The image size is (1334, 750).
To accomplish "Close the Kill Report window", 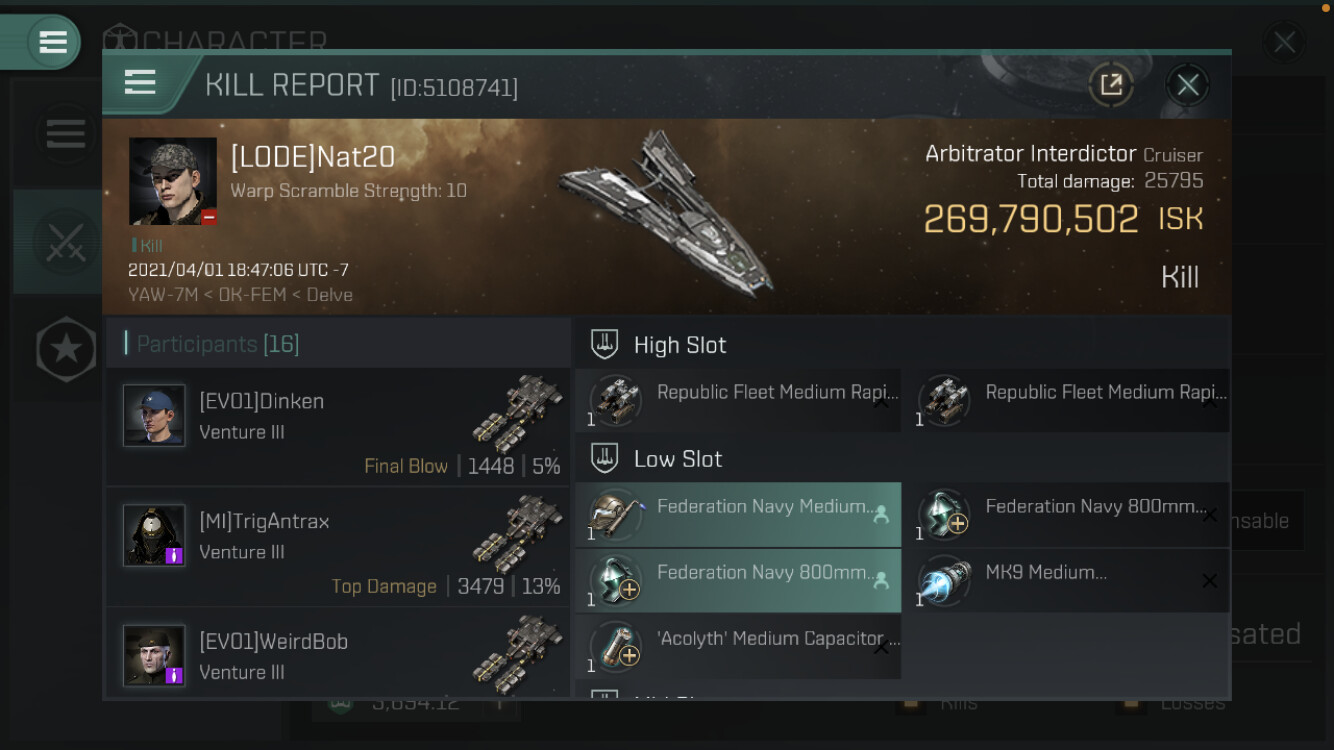I will [x=1188, y=85].
